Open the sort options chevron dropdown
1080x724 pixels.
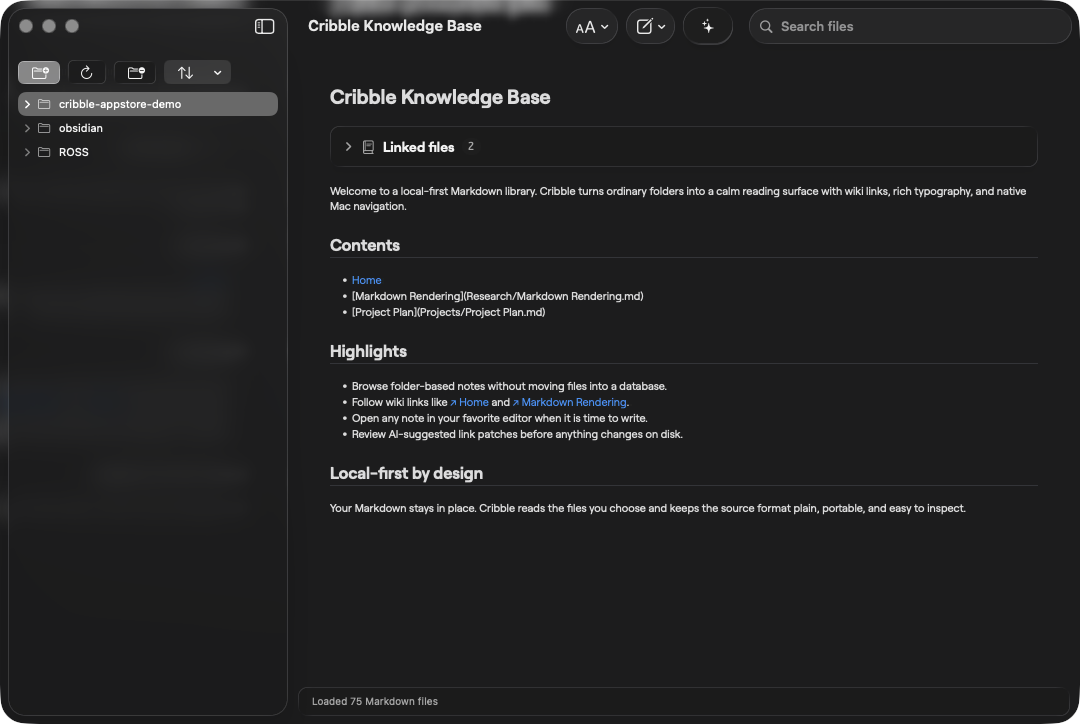[218, 72]
